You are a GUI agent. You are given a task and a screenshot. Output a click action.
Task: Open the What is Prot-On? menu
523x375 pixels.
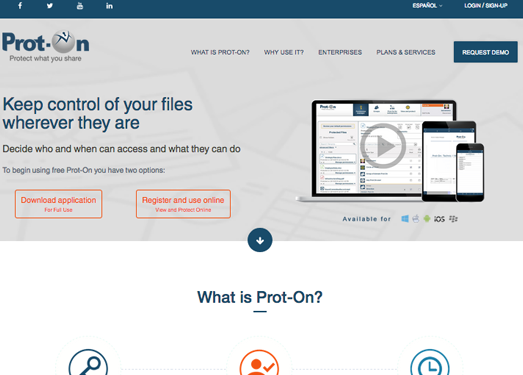tap(220, 52)
